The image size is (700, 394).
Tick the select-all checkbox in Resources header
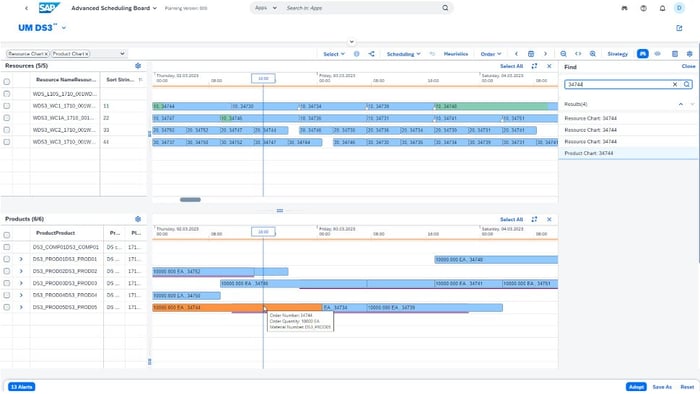coord(7,82)
